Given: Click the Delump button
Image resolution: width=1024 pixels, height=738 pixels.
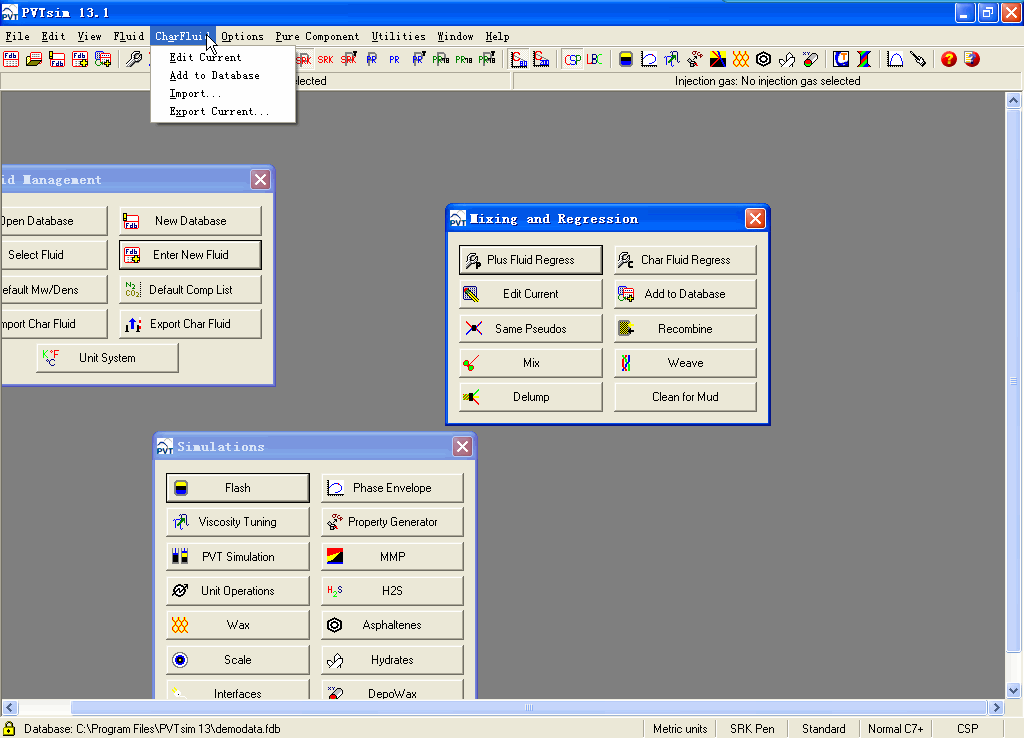Looking at the screenshot, I should [530, 396].
